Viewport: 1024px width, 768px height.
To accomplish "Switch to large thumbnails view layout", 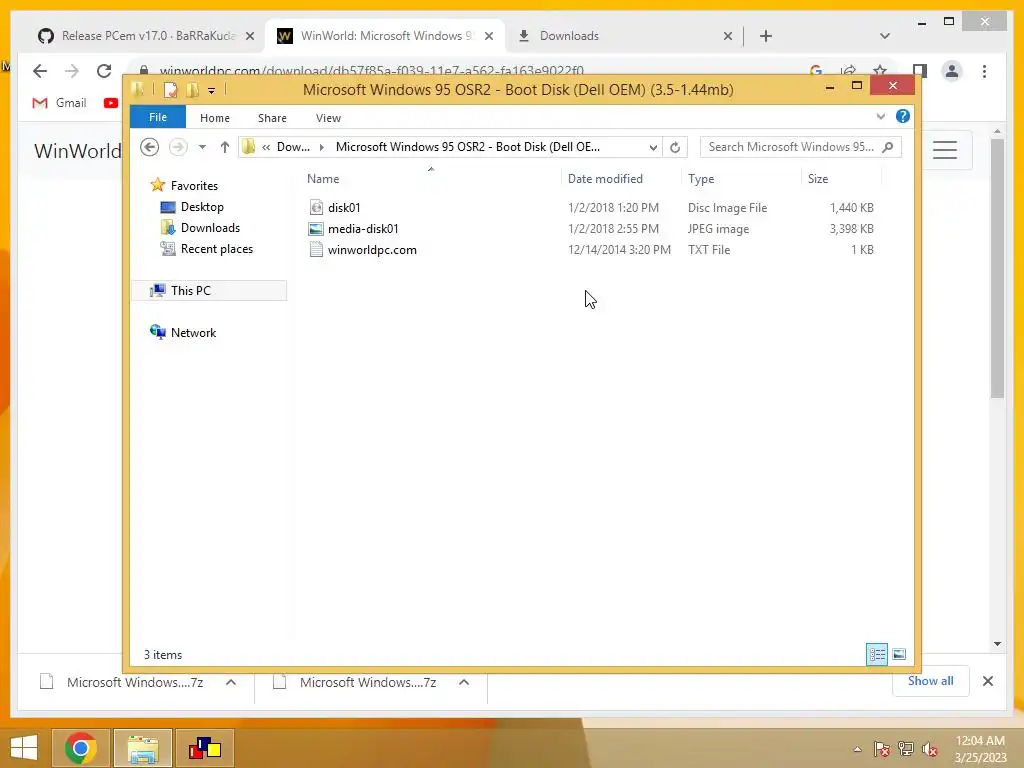I will [x=899, y=654].
